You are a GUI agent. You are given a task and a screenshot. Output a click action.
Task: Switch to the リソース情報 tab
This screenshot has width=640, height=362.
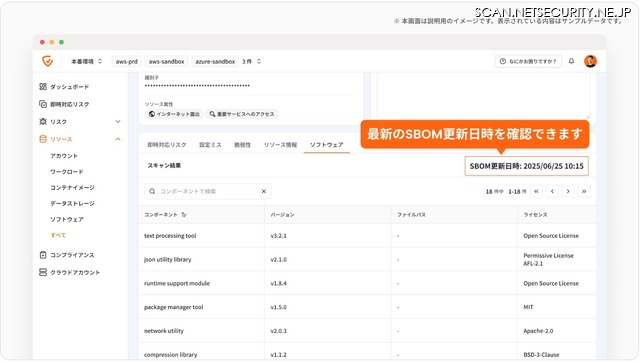click(x=280, y=145)
